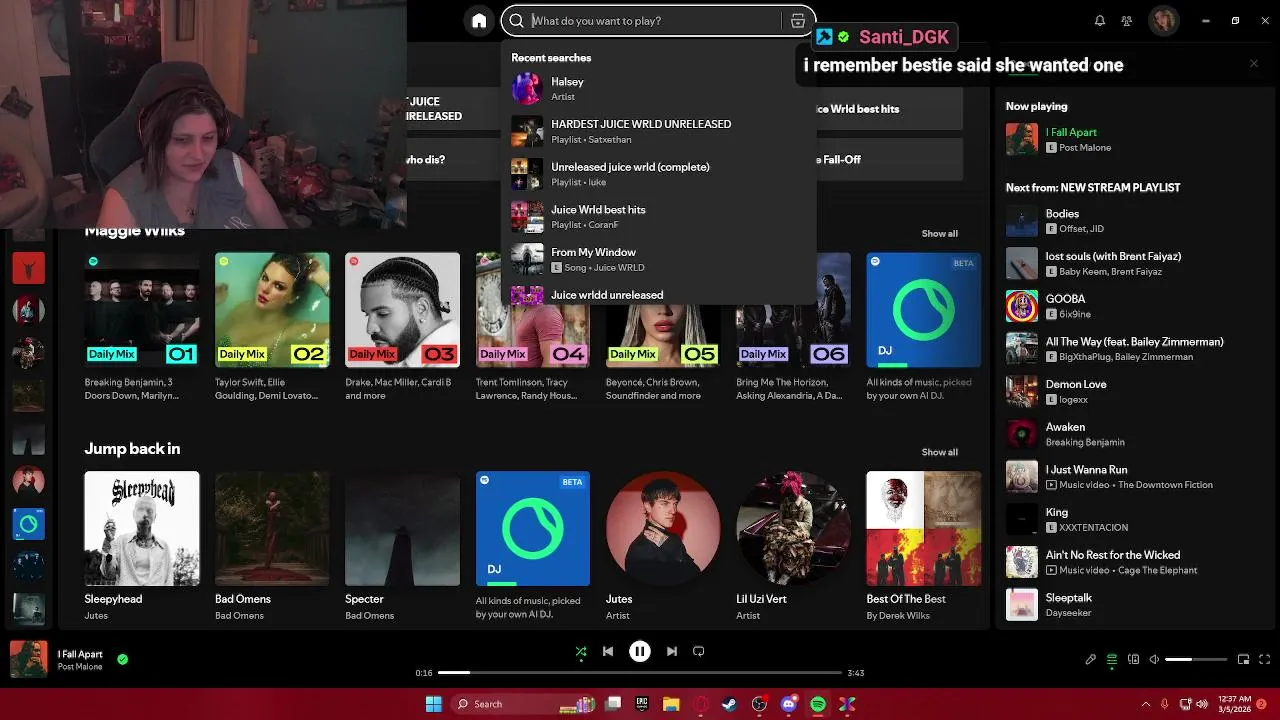Seek on the song progress bar

point(640,673)
